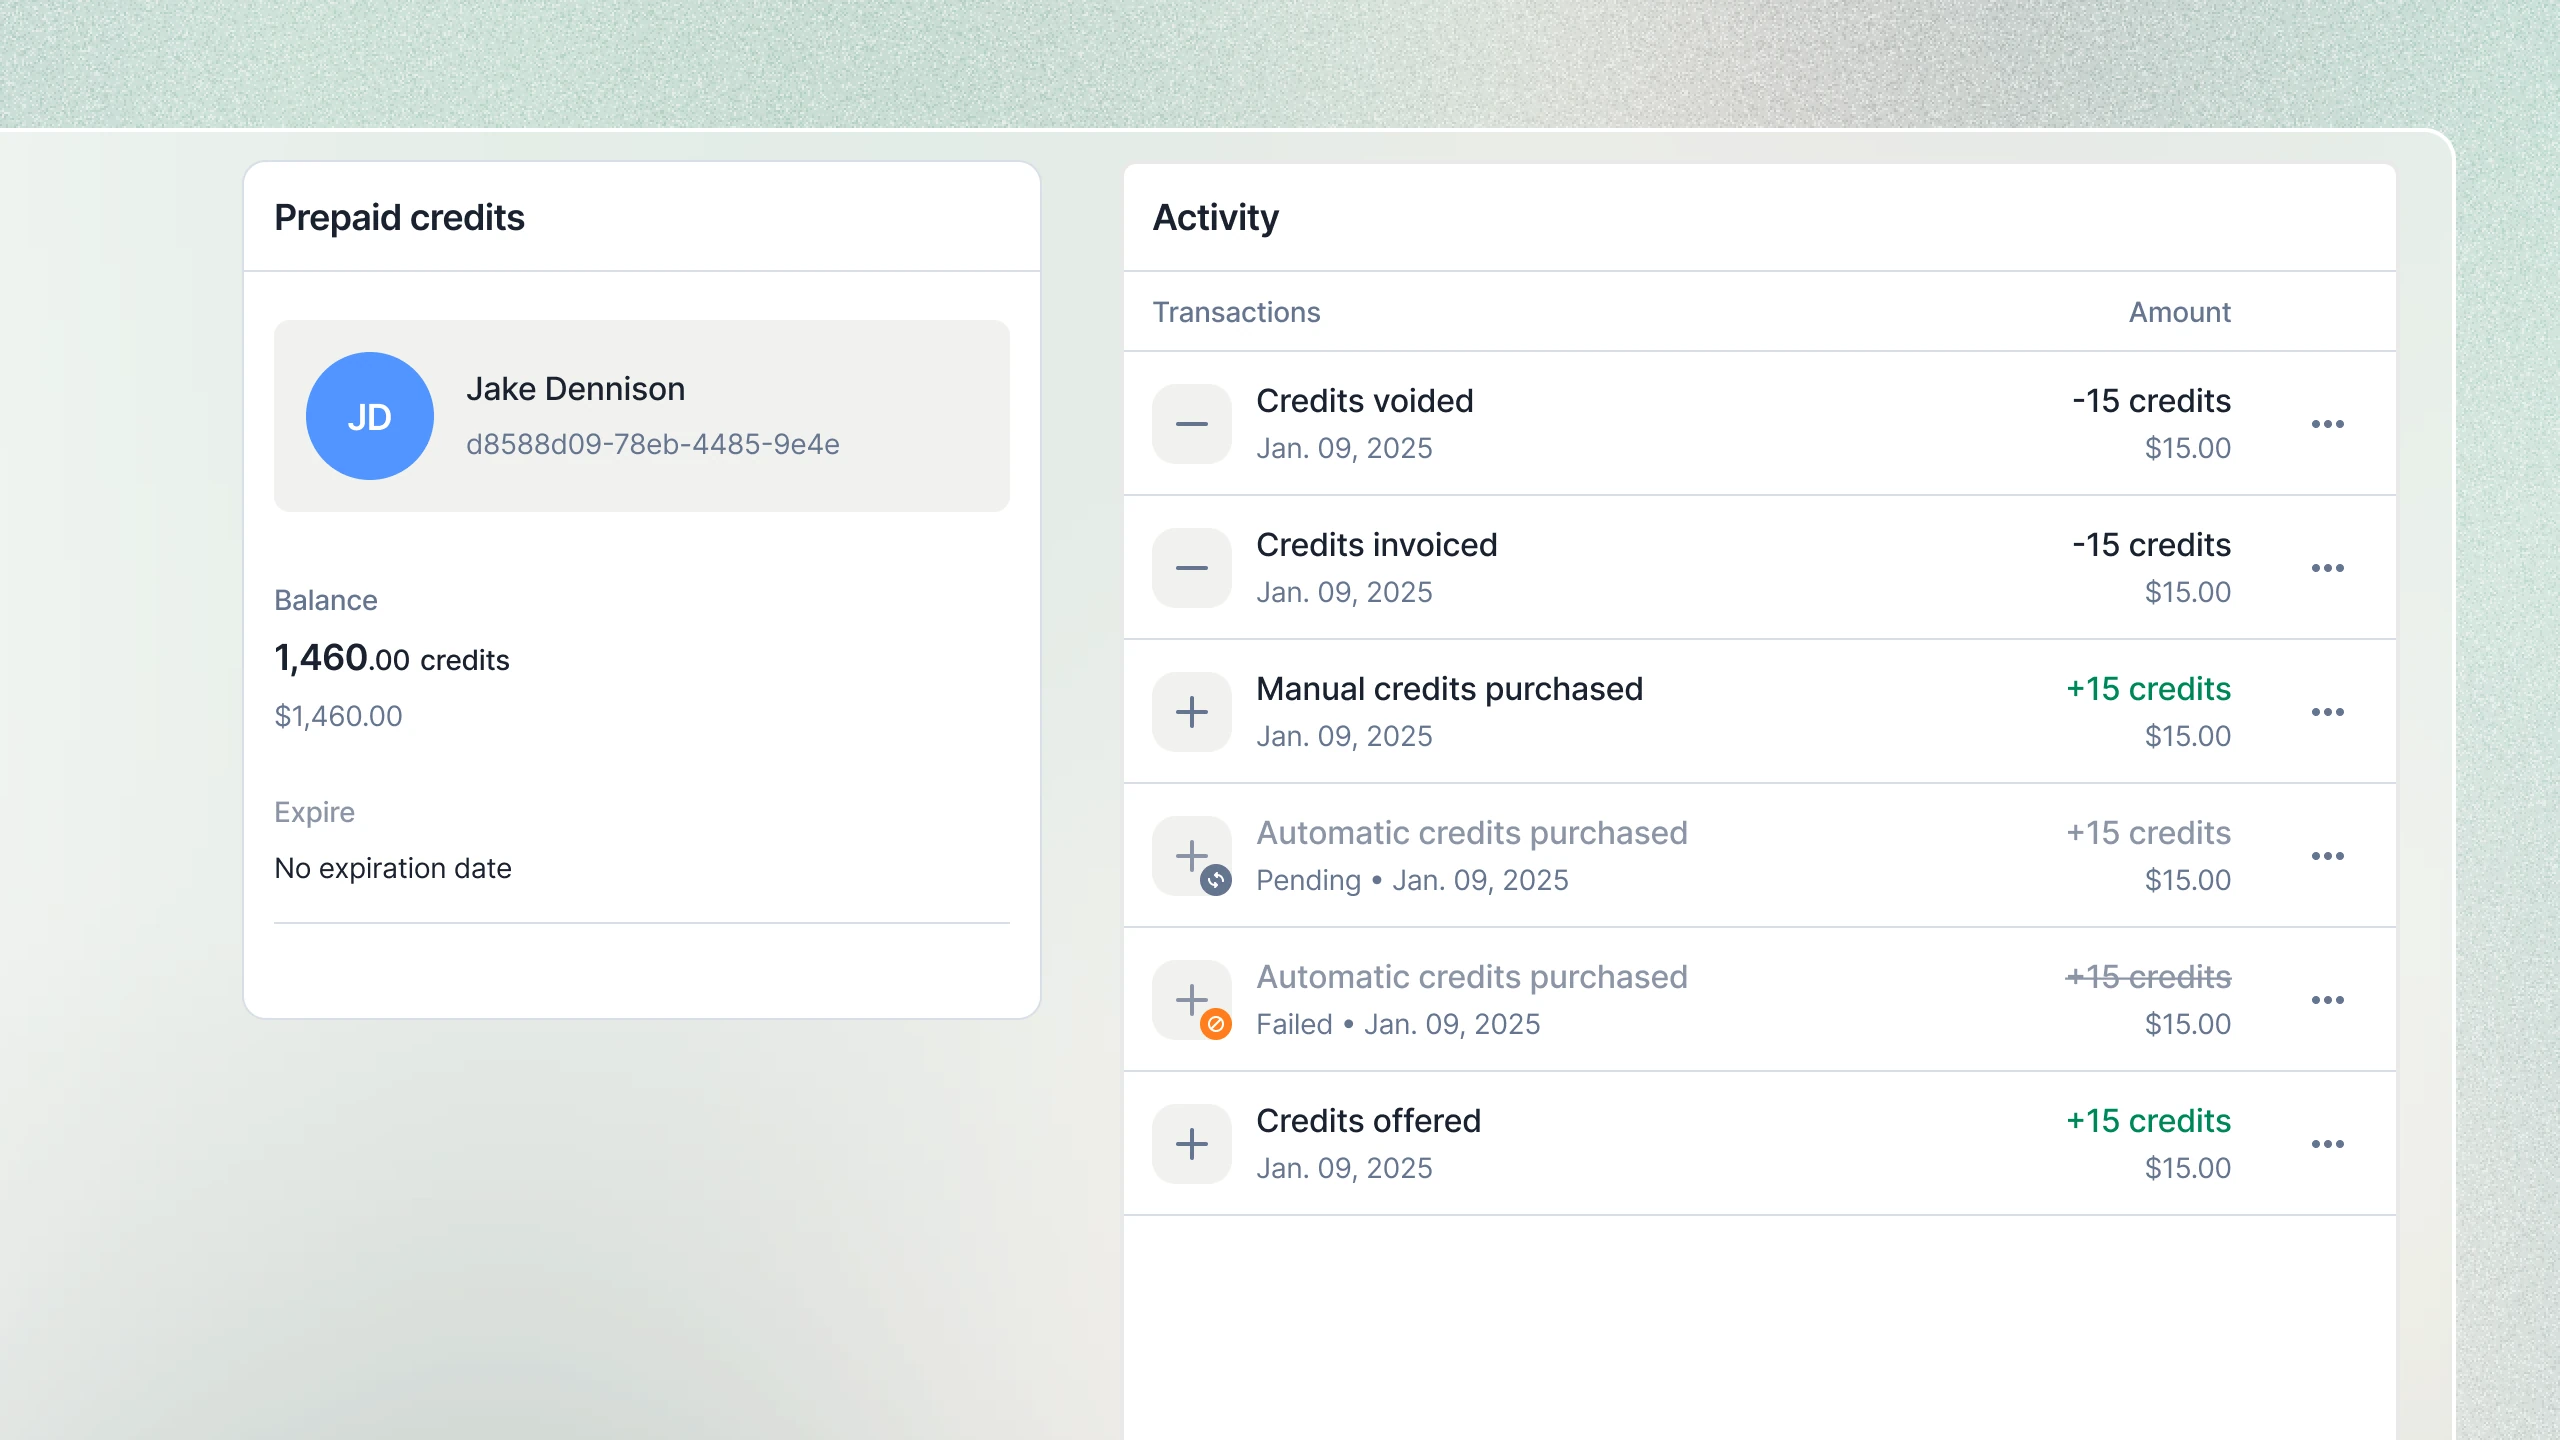Open options menu for Credits offered row
2560x1440 pixels.
click(2327, 1144)
